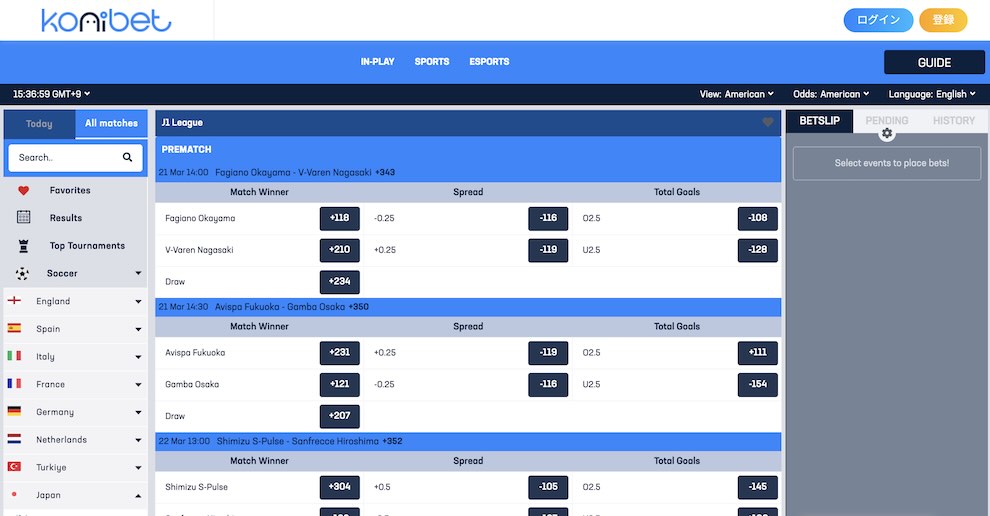The height and width of the screenshot is (516, 990).
Task: Bet Avispa Fukuoka to win at +231
Action: click(340, 353)
